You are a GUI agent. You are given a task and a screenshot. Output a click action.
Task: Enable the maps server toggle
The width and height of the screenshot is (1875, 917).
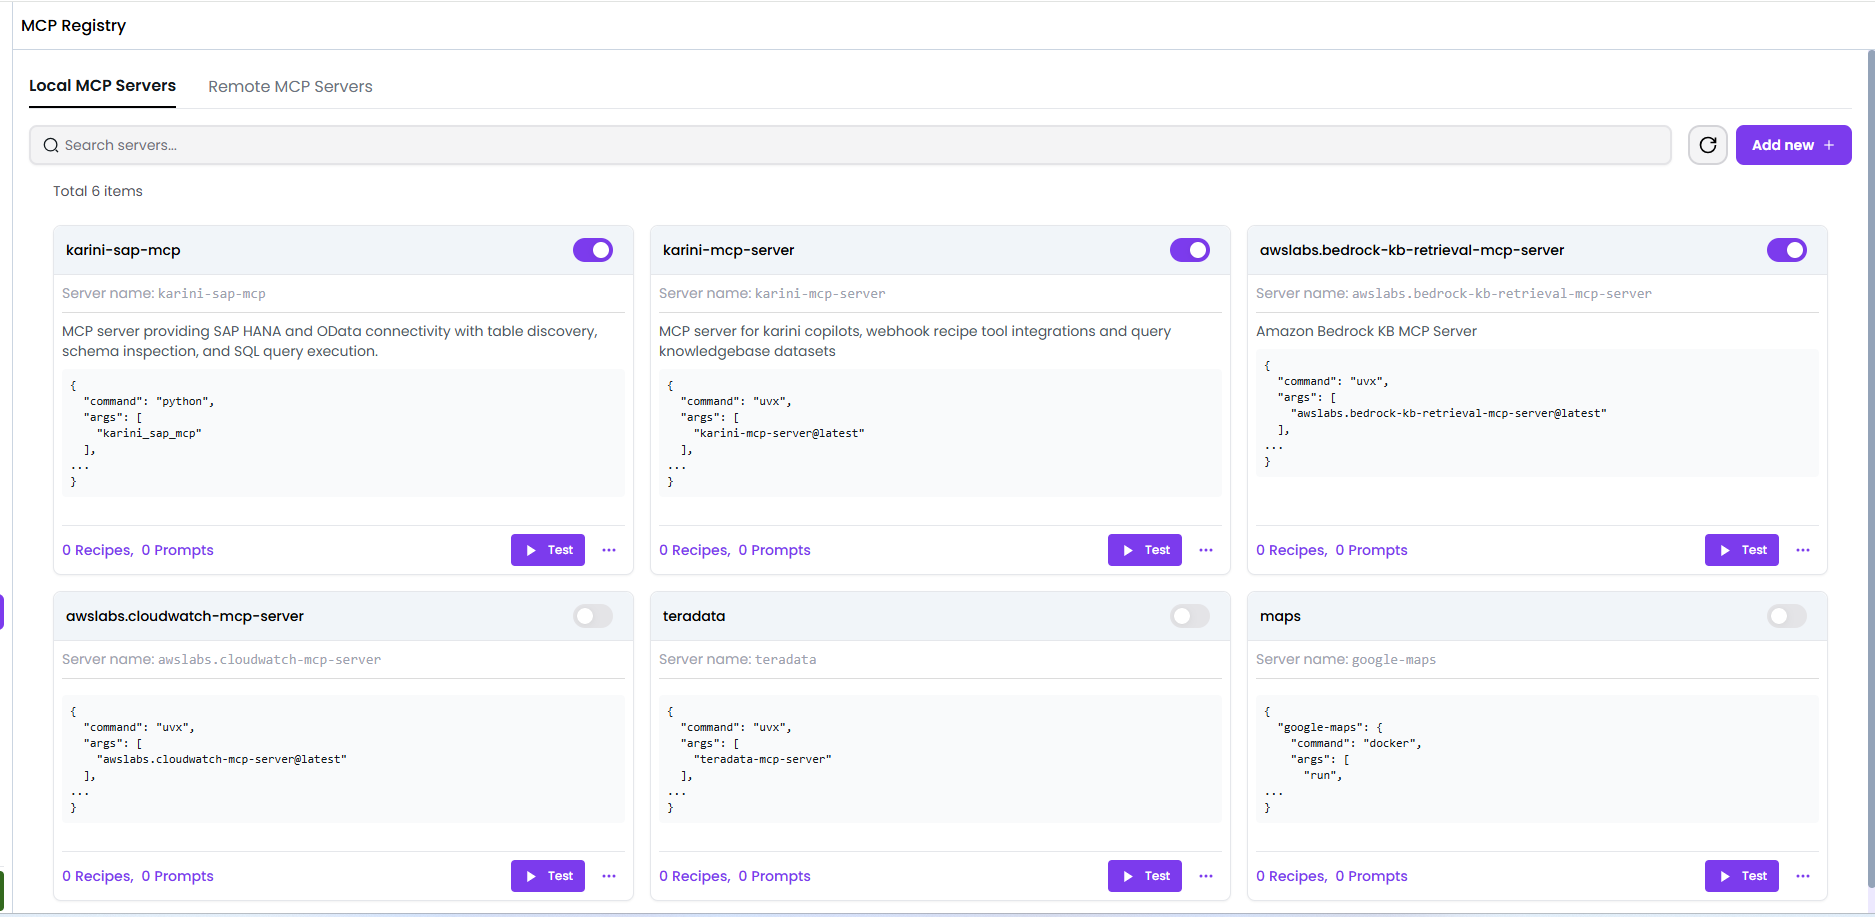1786,616
